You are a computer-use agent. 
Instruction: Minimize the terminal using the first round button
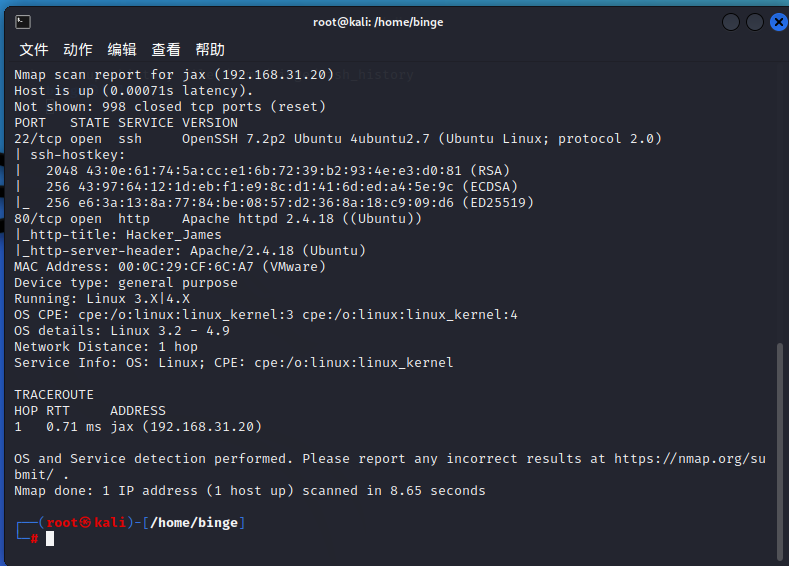click(731, 22)
